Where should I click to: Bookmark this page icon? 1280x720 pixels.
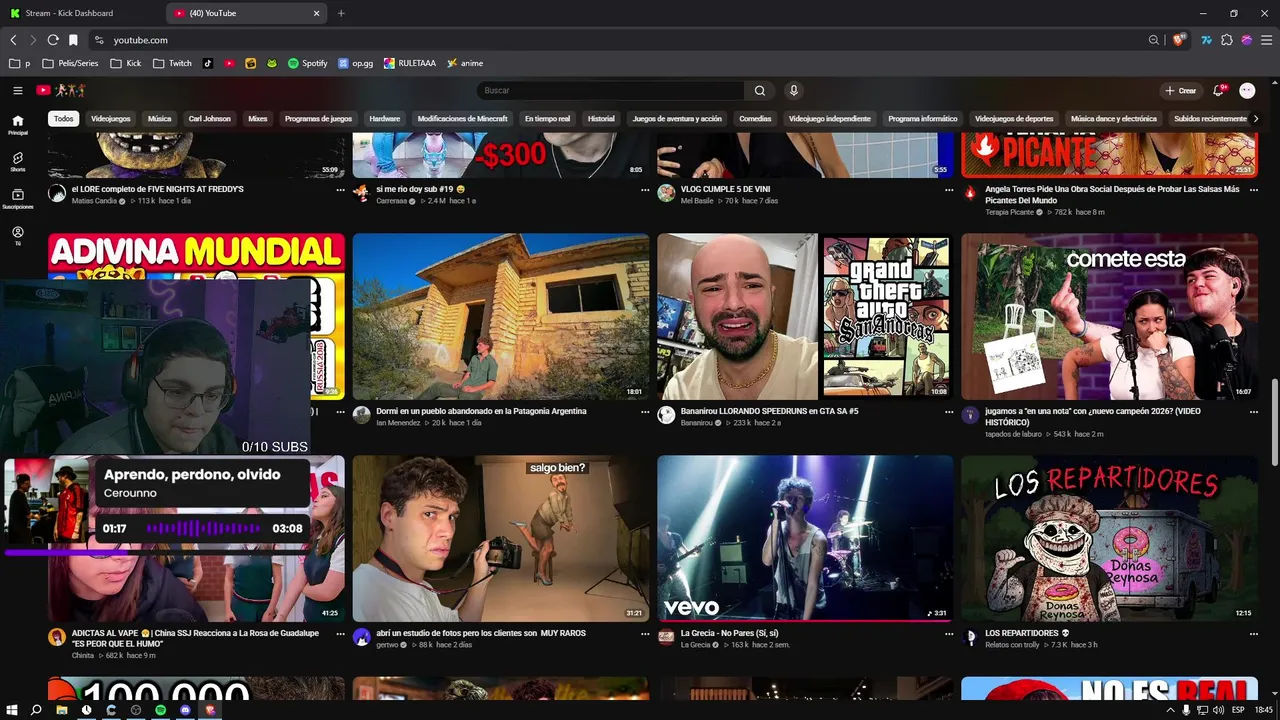(x=73, y=40)
